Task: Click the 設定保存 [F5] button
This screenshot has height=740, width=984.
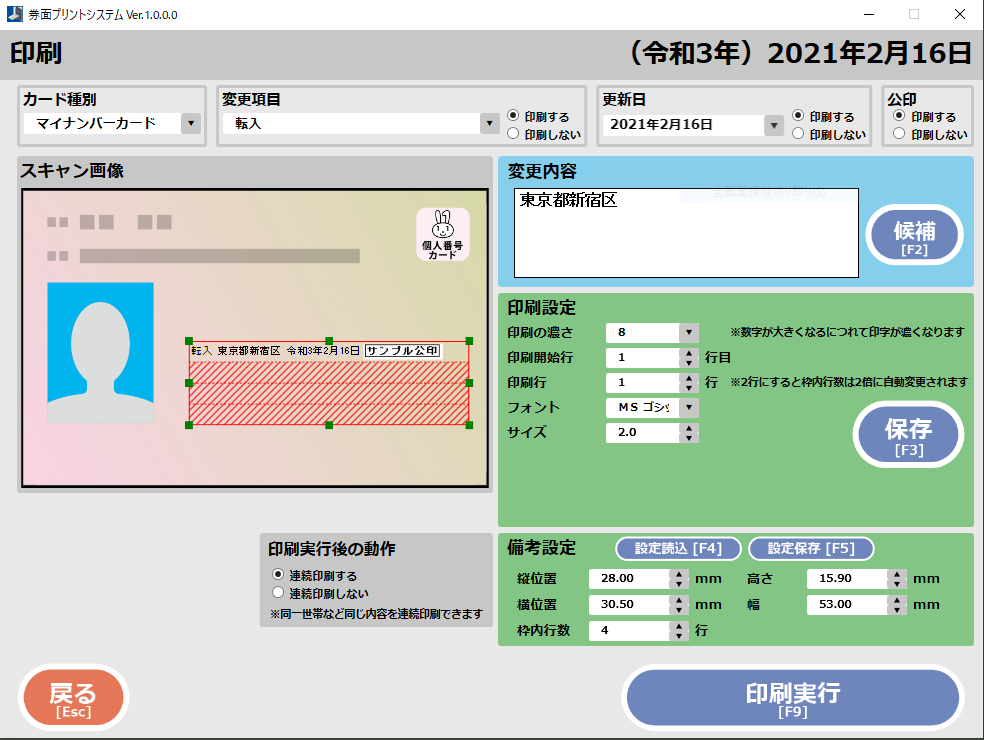Action: (x=810, y=548)
